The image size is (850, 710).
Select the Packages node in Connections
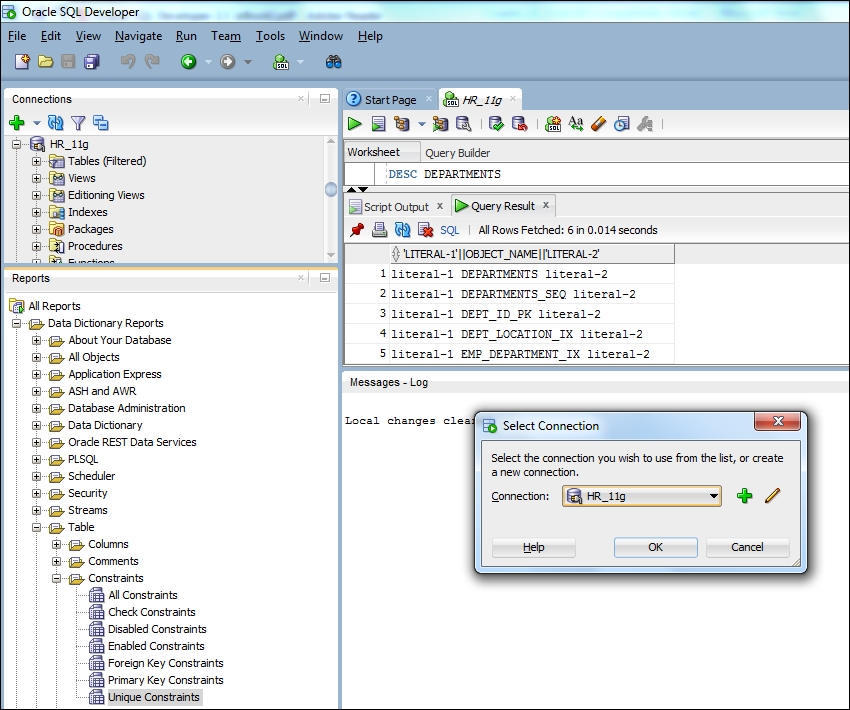(91, 229)
